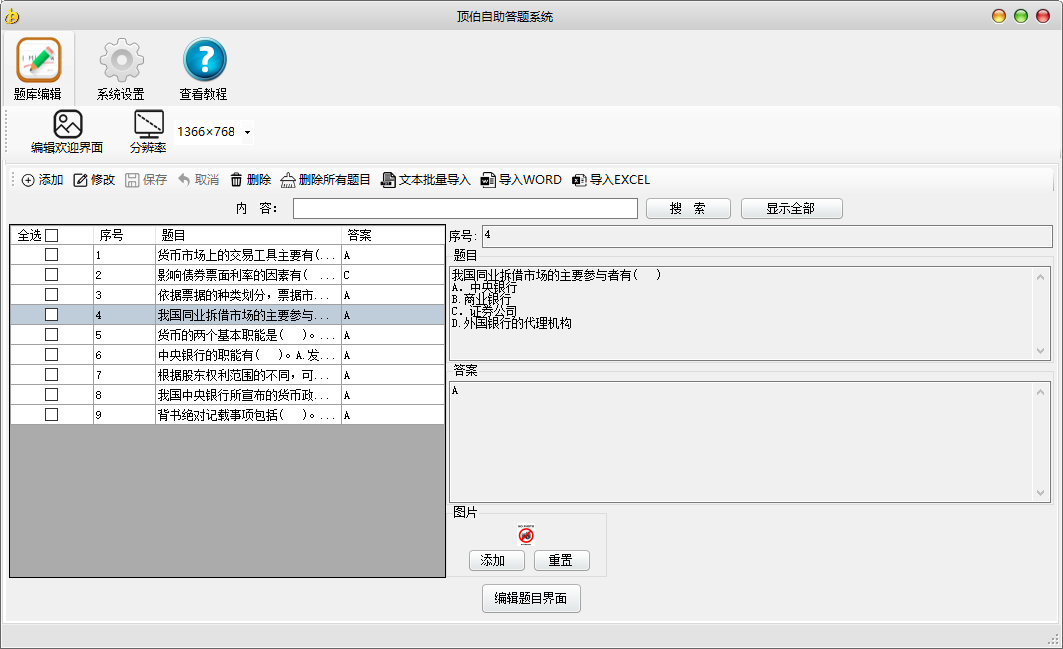1063x649 pixels.
Task: Open 文本批量导入 batch text import
Action: (x=425, y=180)
